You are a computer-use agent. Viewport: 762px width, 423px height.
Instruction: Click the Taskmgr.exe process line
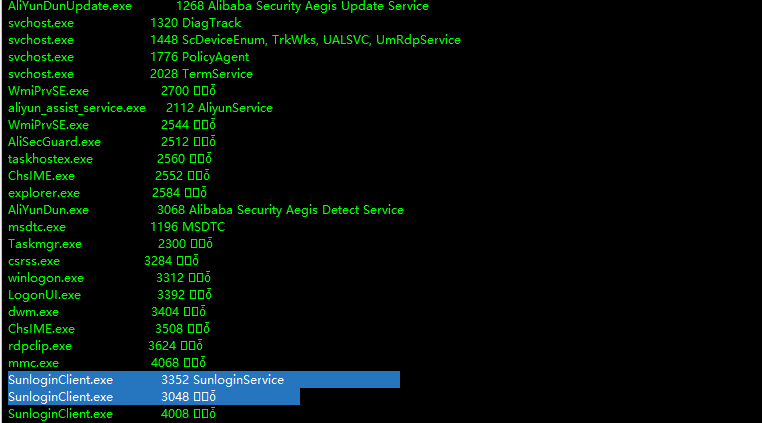coord(110,244)
